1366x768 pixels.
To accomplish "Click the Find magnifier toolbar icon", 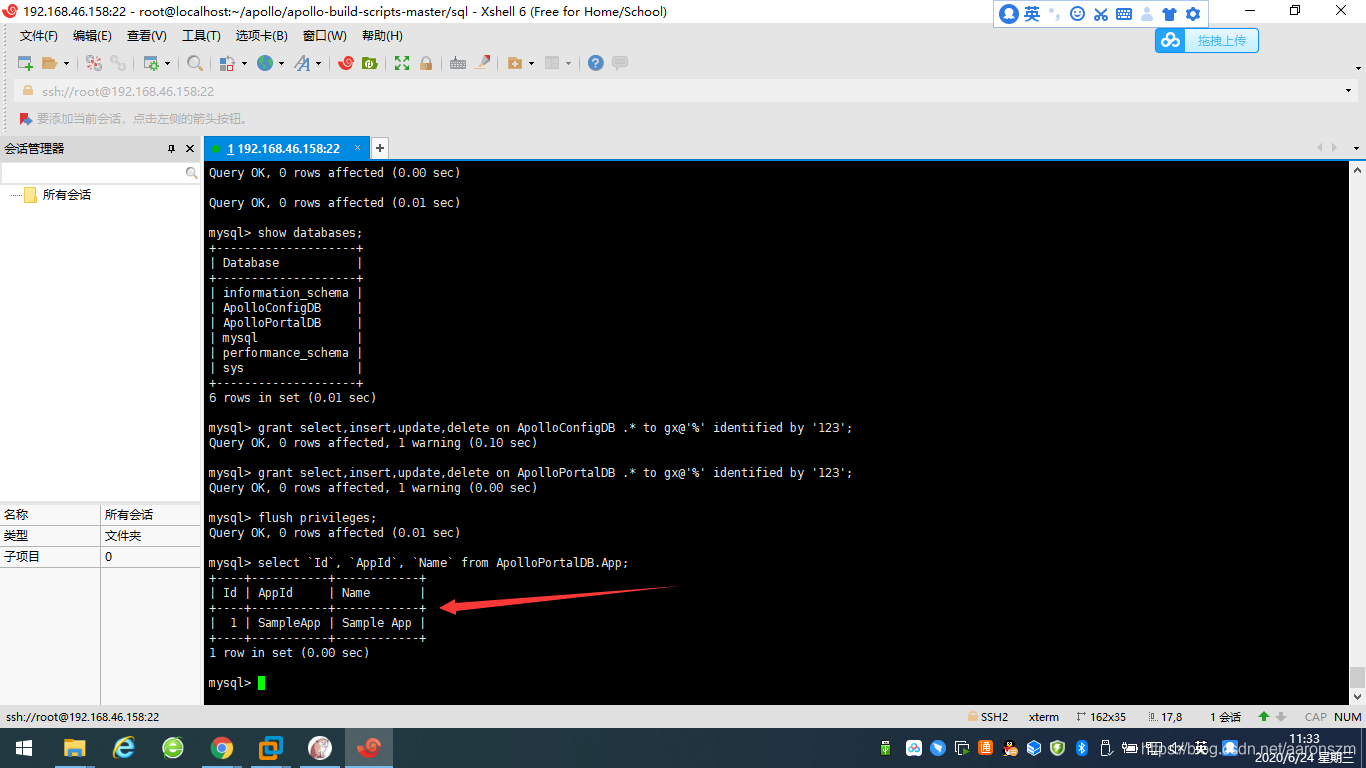I will pos(195,63).
